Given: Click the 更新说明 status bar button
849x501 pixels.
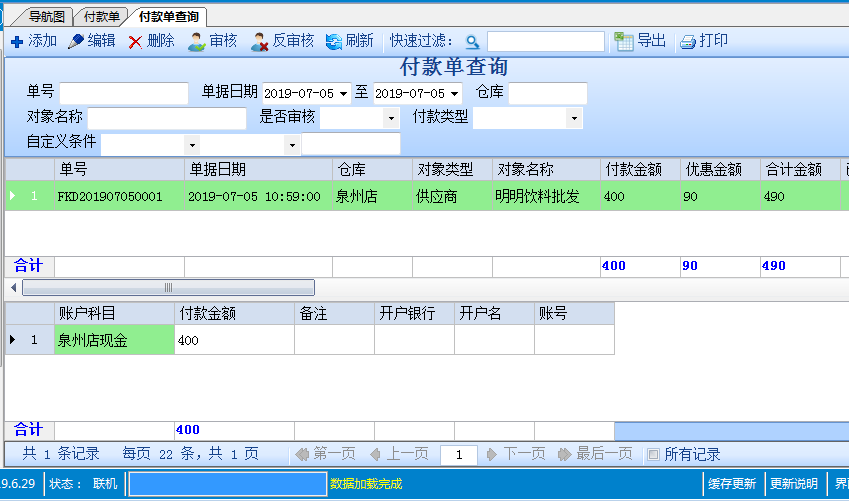Looking at the screenshot, I should coord(794,484).
